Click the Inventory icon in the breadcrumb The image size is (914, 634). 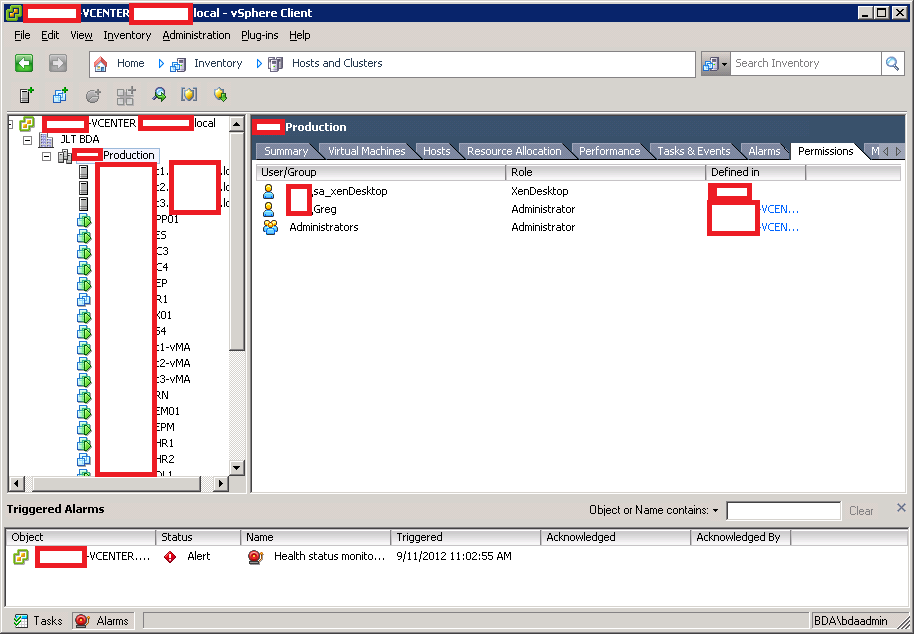tap(178, 64)
